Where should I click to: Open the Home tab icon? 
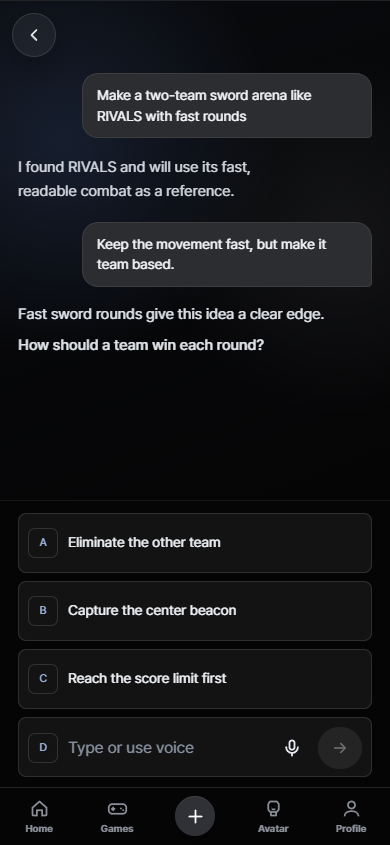point(39,808)
